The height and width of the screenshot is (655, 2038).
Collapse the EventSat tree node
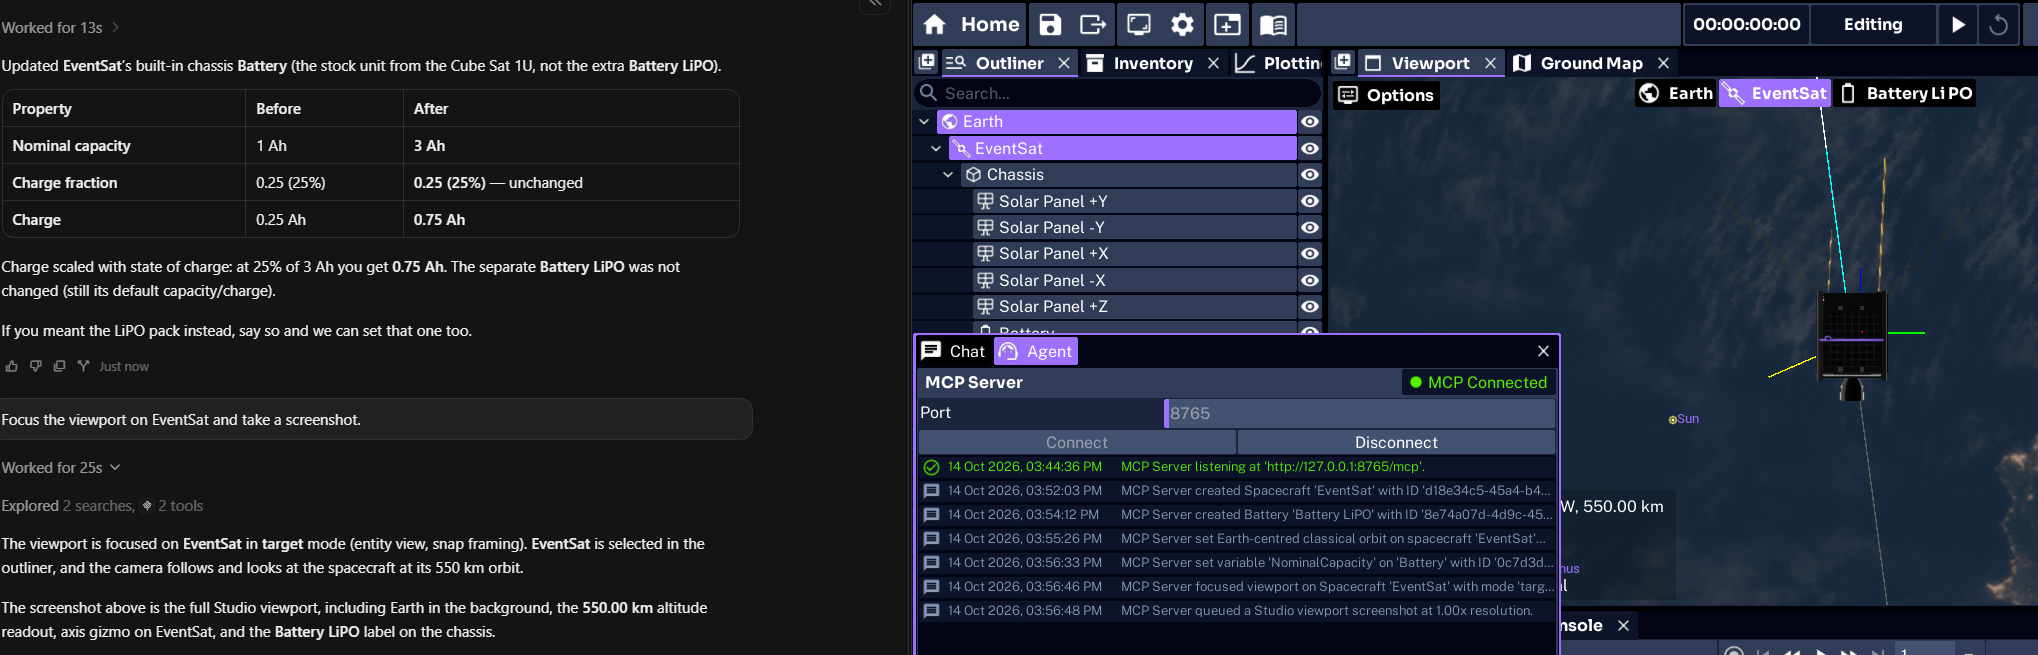coord(936,148)
